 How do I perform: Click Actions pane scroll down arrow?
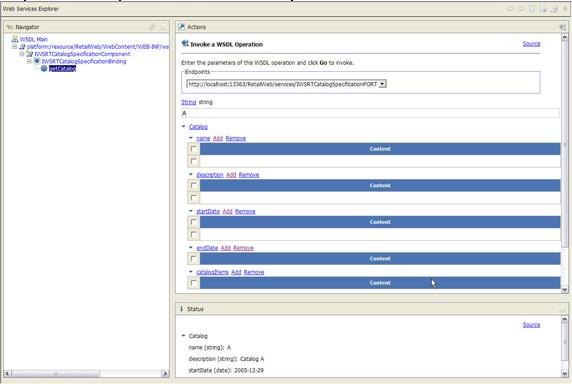click(x=564, y=289)
